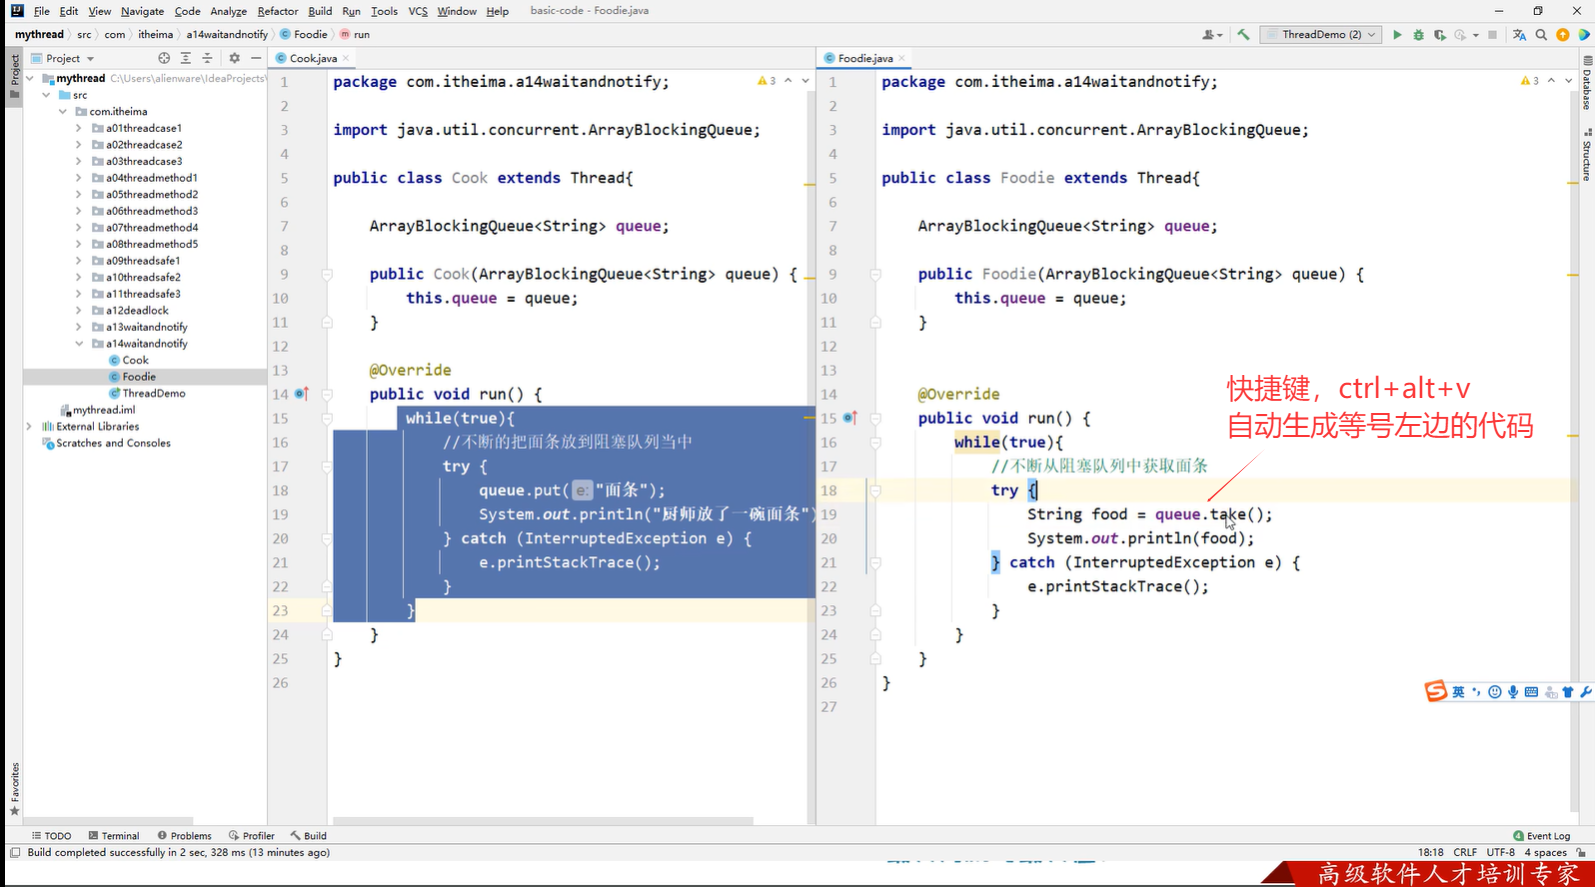Open the Build tool window
The width and height of the screenshot is (1595, 887).
(x=308, y=836)
